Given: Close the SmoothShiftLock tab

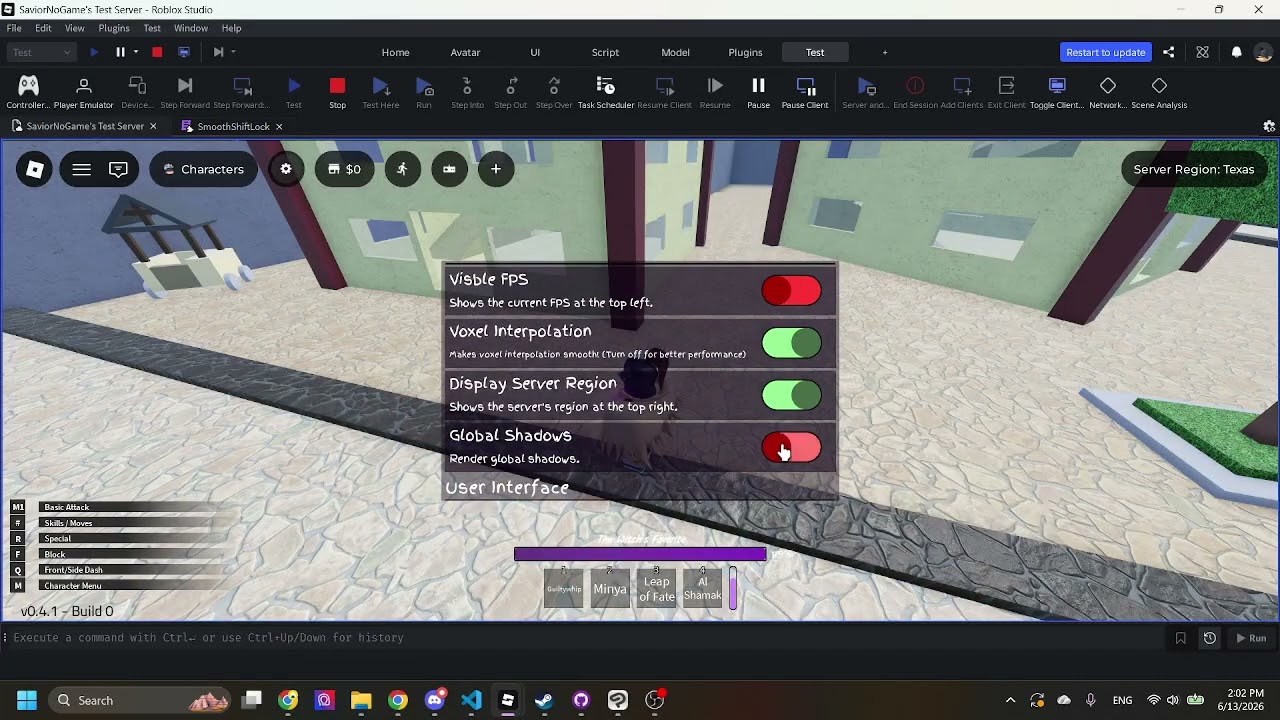Looking at the screenshot, I should tap(279, 127).
